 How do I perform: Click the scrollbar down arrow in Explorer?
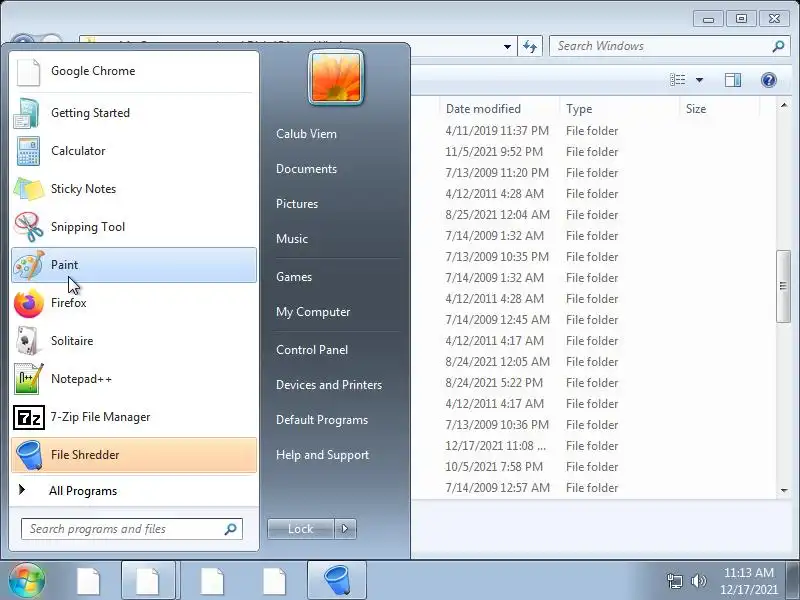point(784,491)
